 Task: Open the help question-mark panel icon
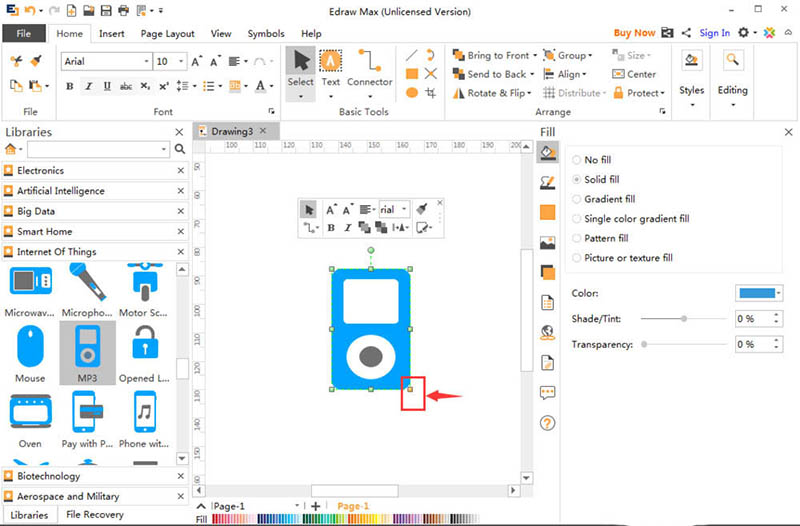point(547,423)
